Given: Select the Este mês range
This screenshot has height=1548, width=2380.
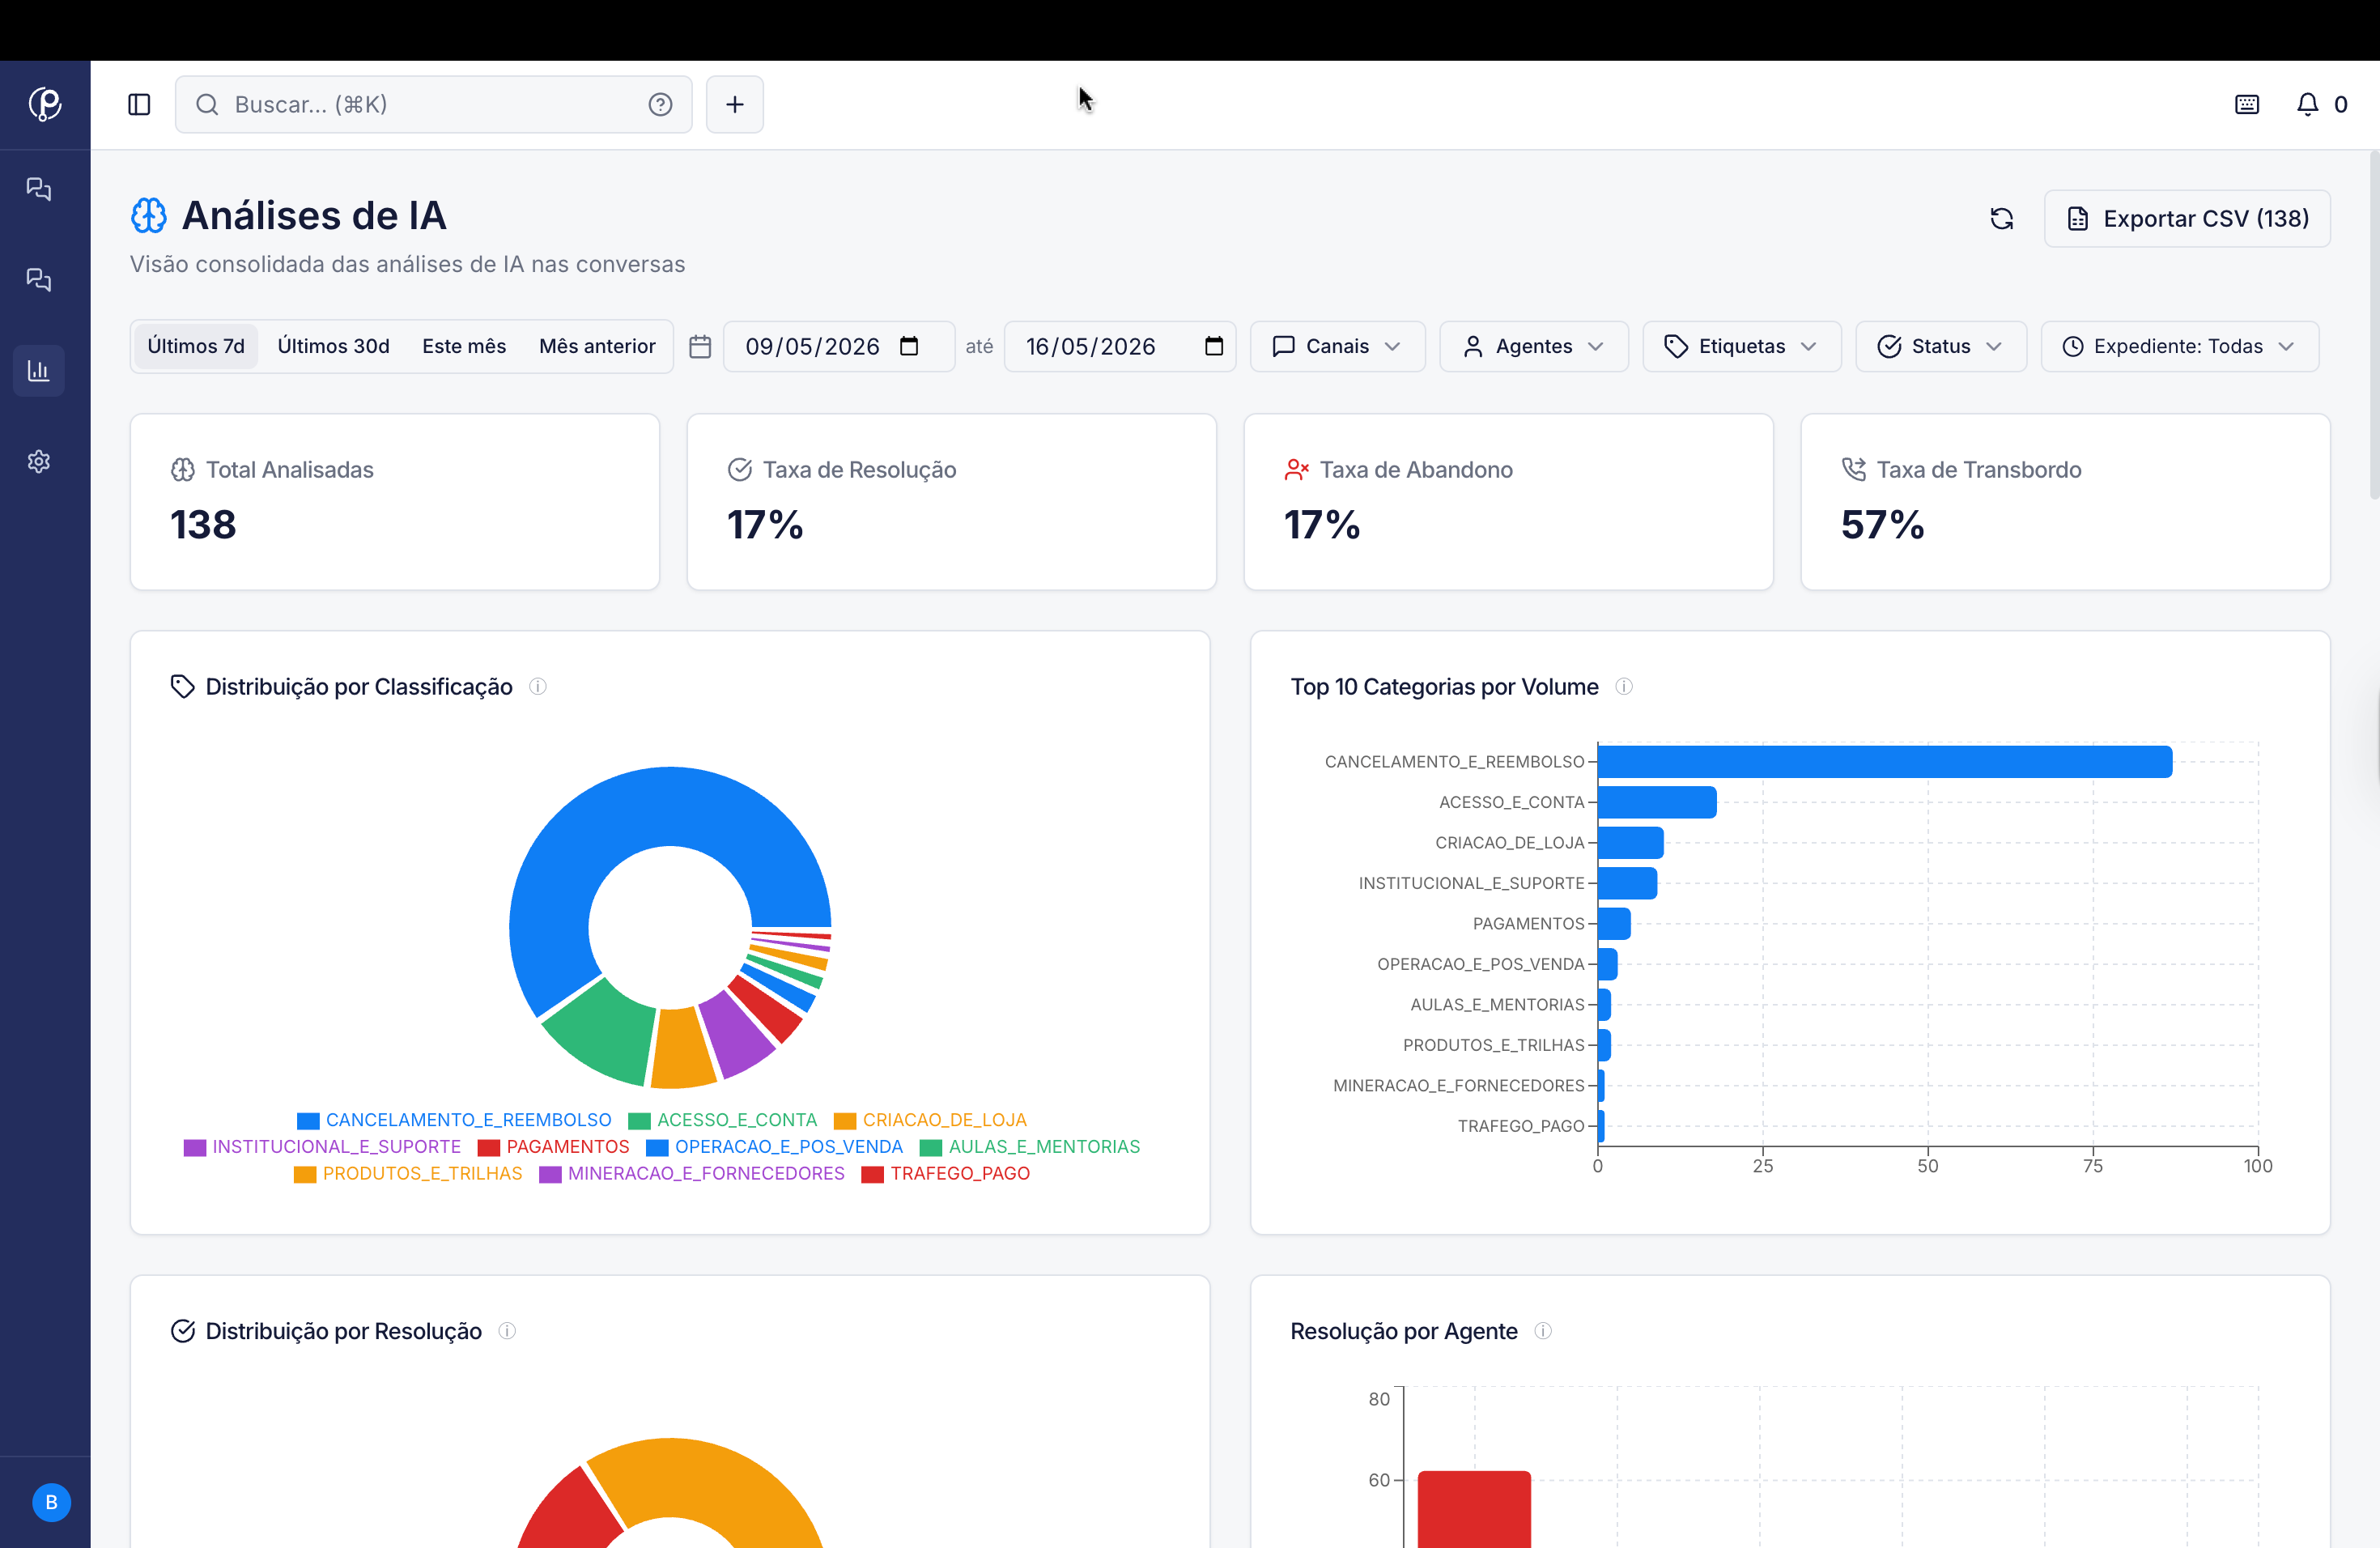Looking at the screenshot, I should (x=464, y=346).
